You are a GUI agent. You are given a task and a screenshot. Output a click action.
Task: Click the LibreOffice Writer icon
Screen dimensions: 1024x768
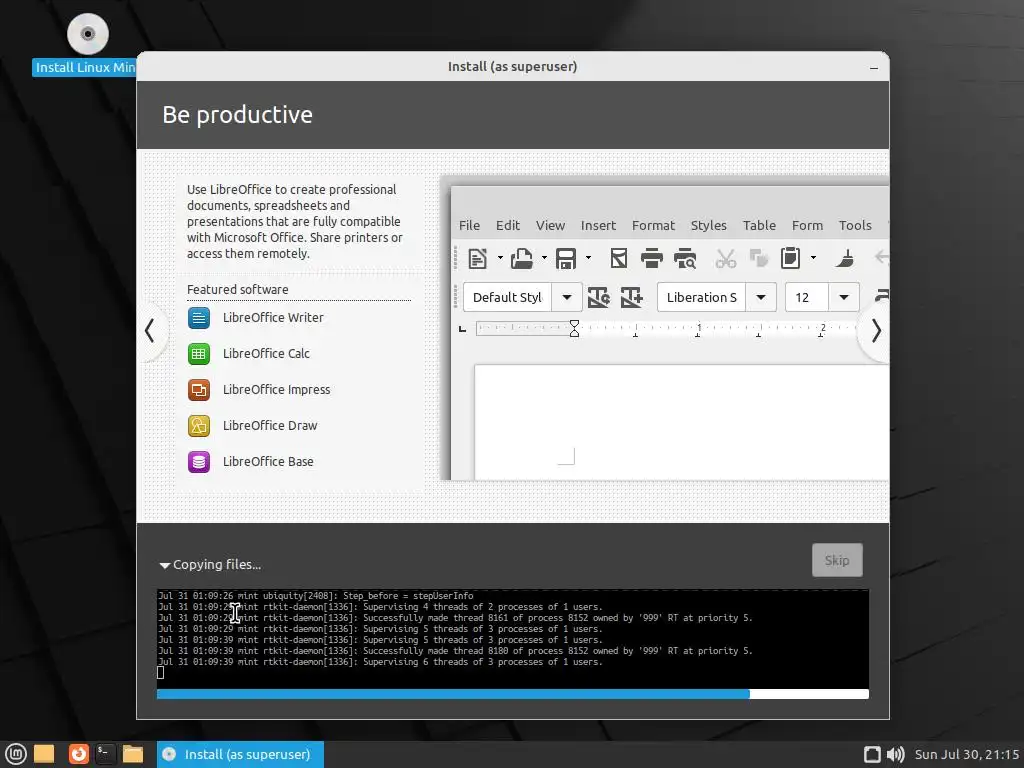pos(199,317)
